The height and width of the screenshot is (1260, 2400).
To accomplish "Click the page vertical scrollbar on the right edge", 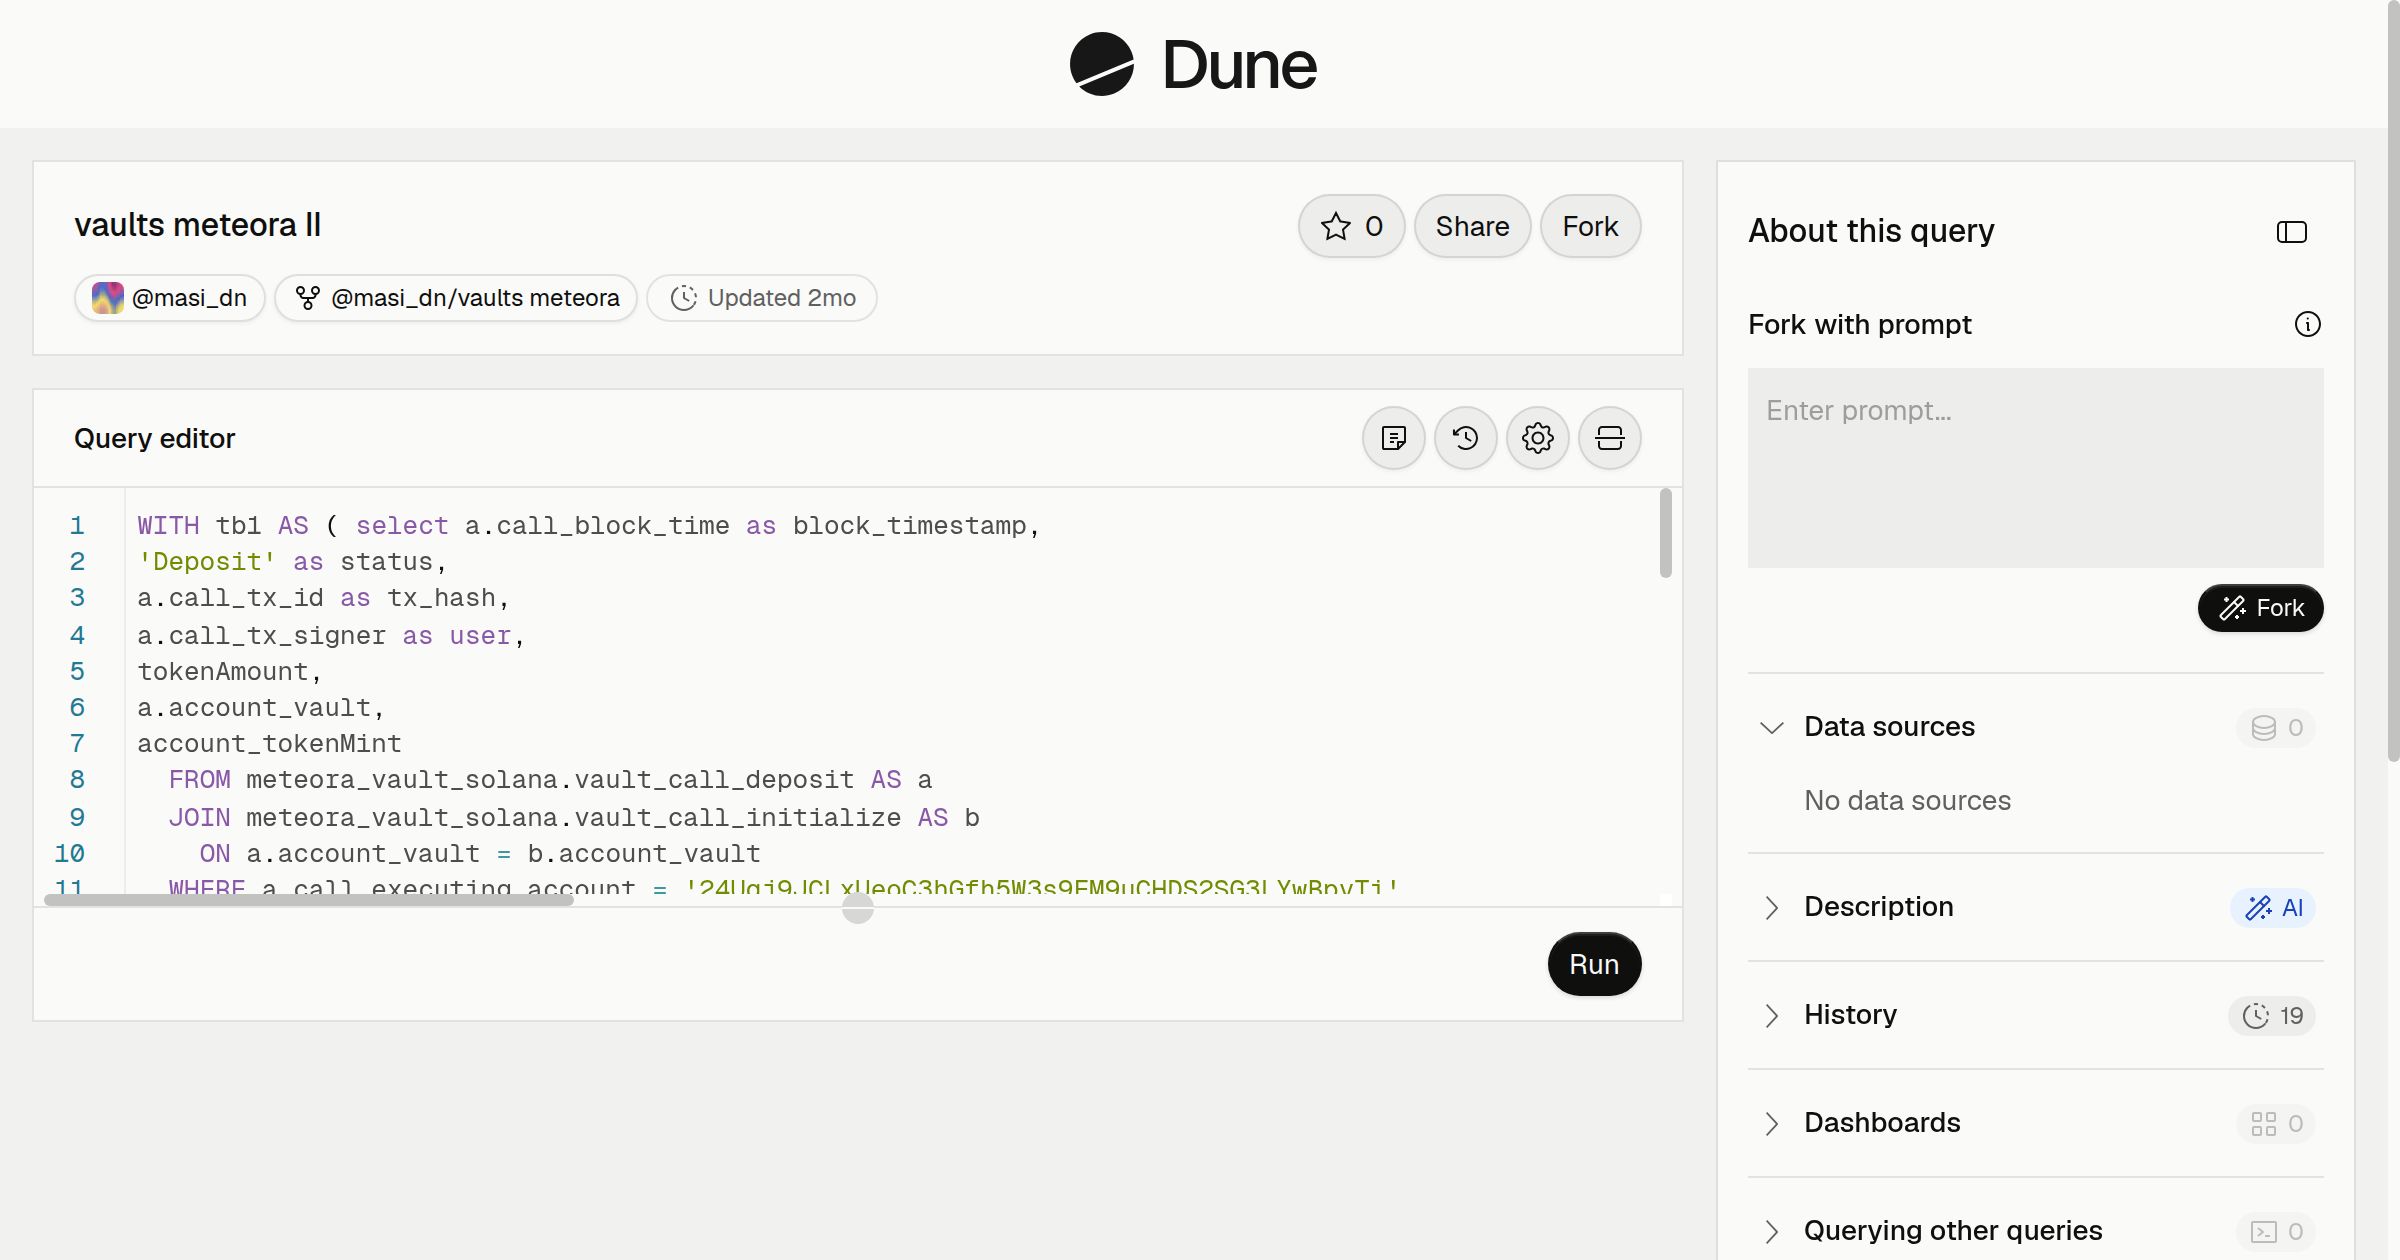I will 2393,380.
